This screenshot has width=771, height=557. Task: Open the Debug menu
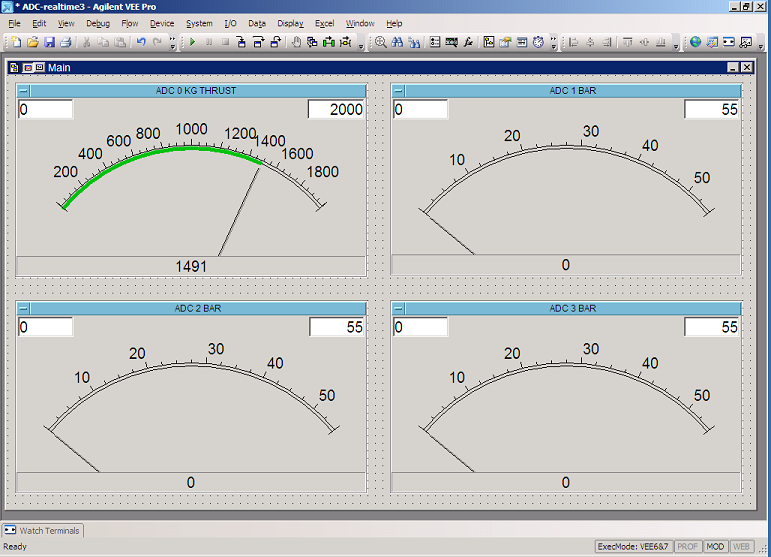pos(98,23)
